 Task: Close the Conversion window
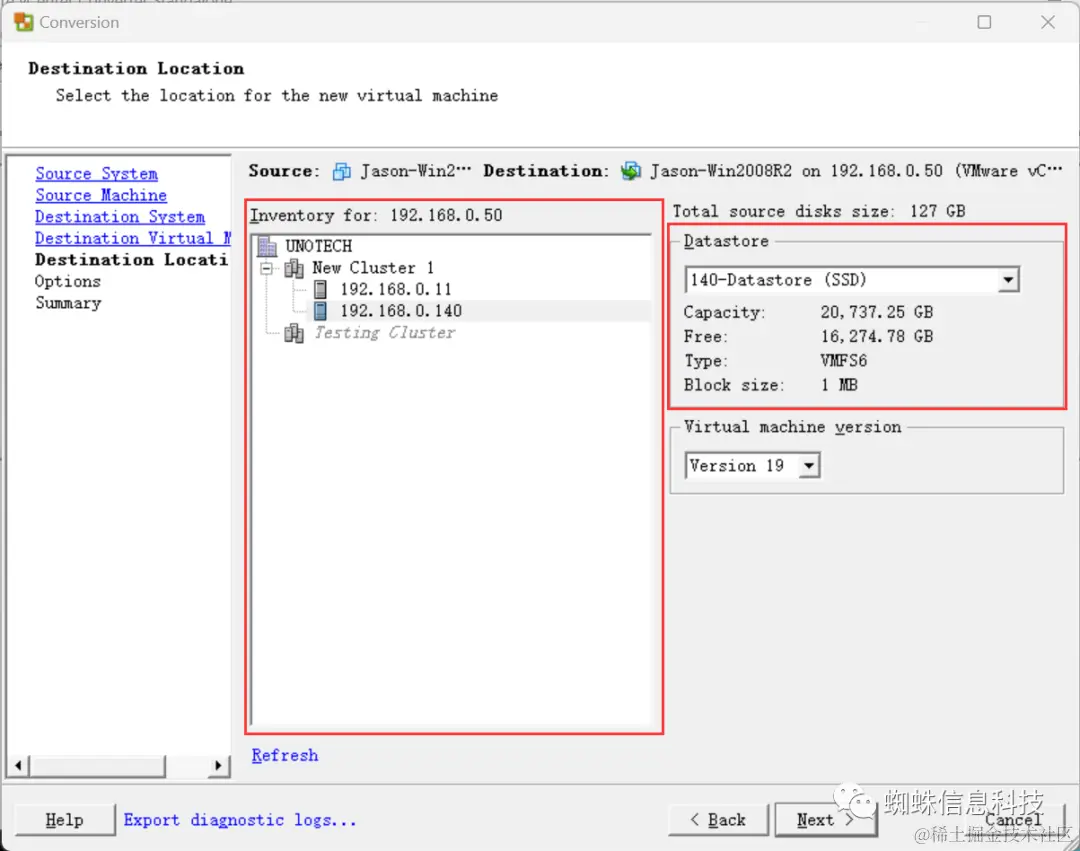click(x=1048, y=23)
